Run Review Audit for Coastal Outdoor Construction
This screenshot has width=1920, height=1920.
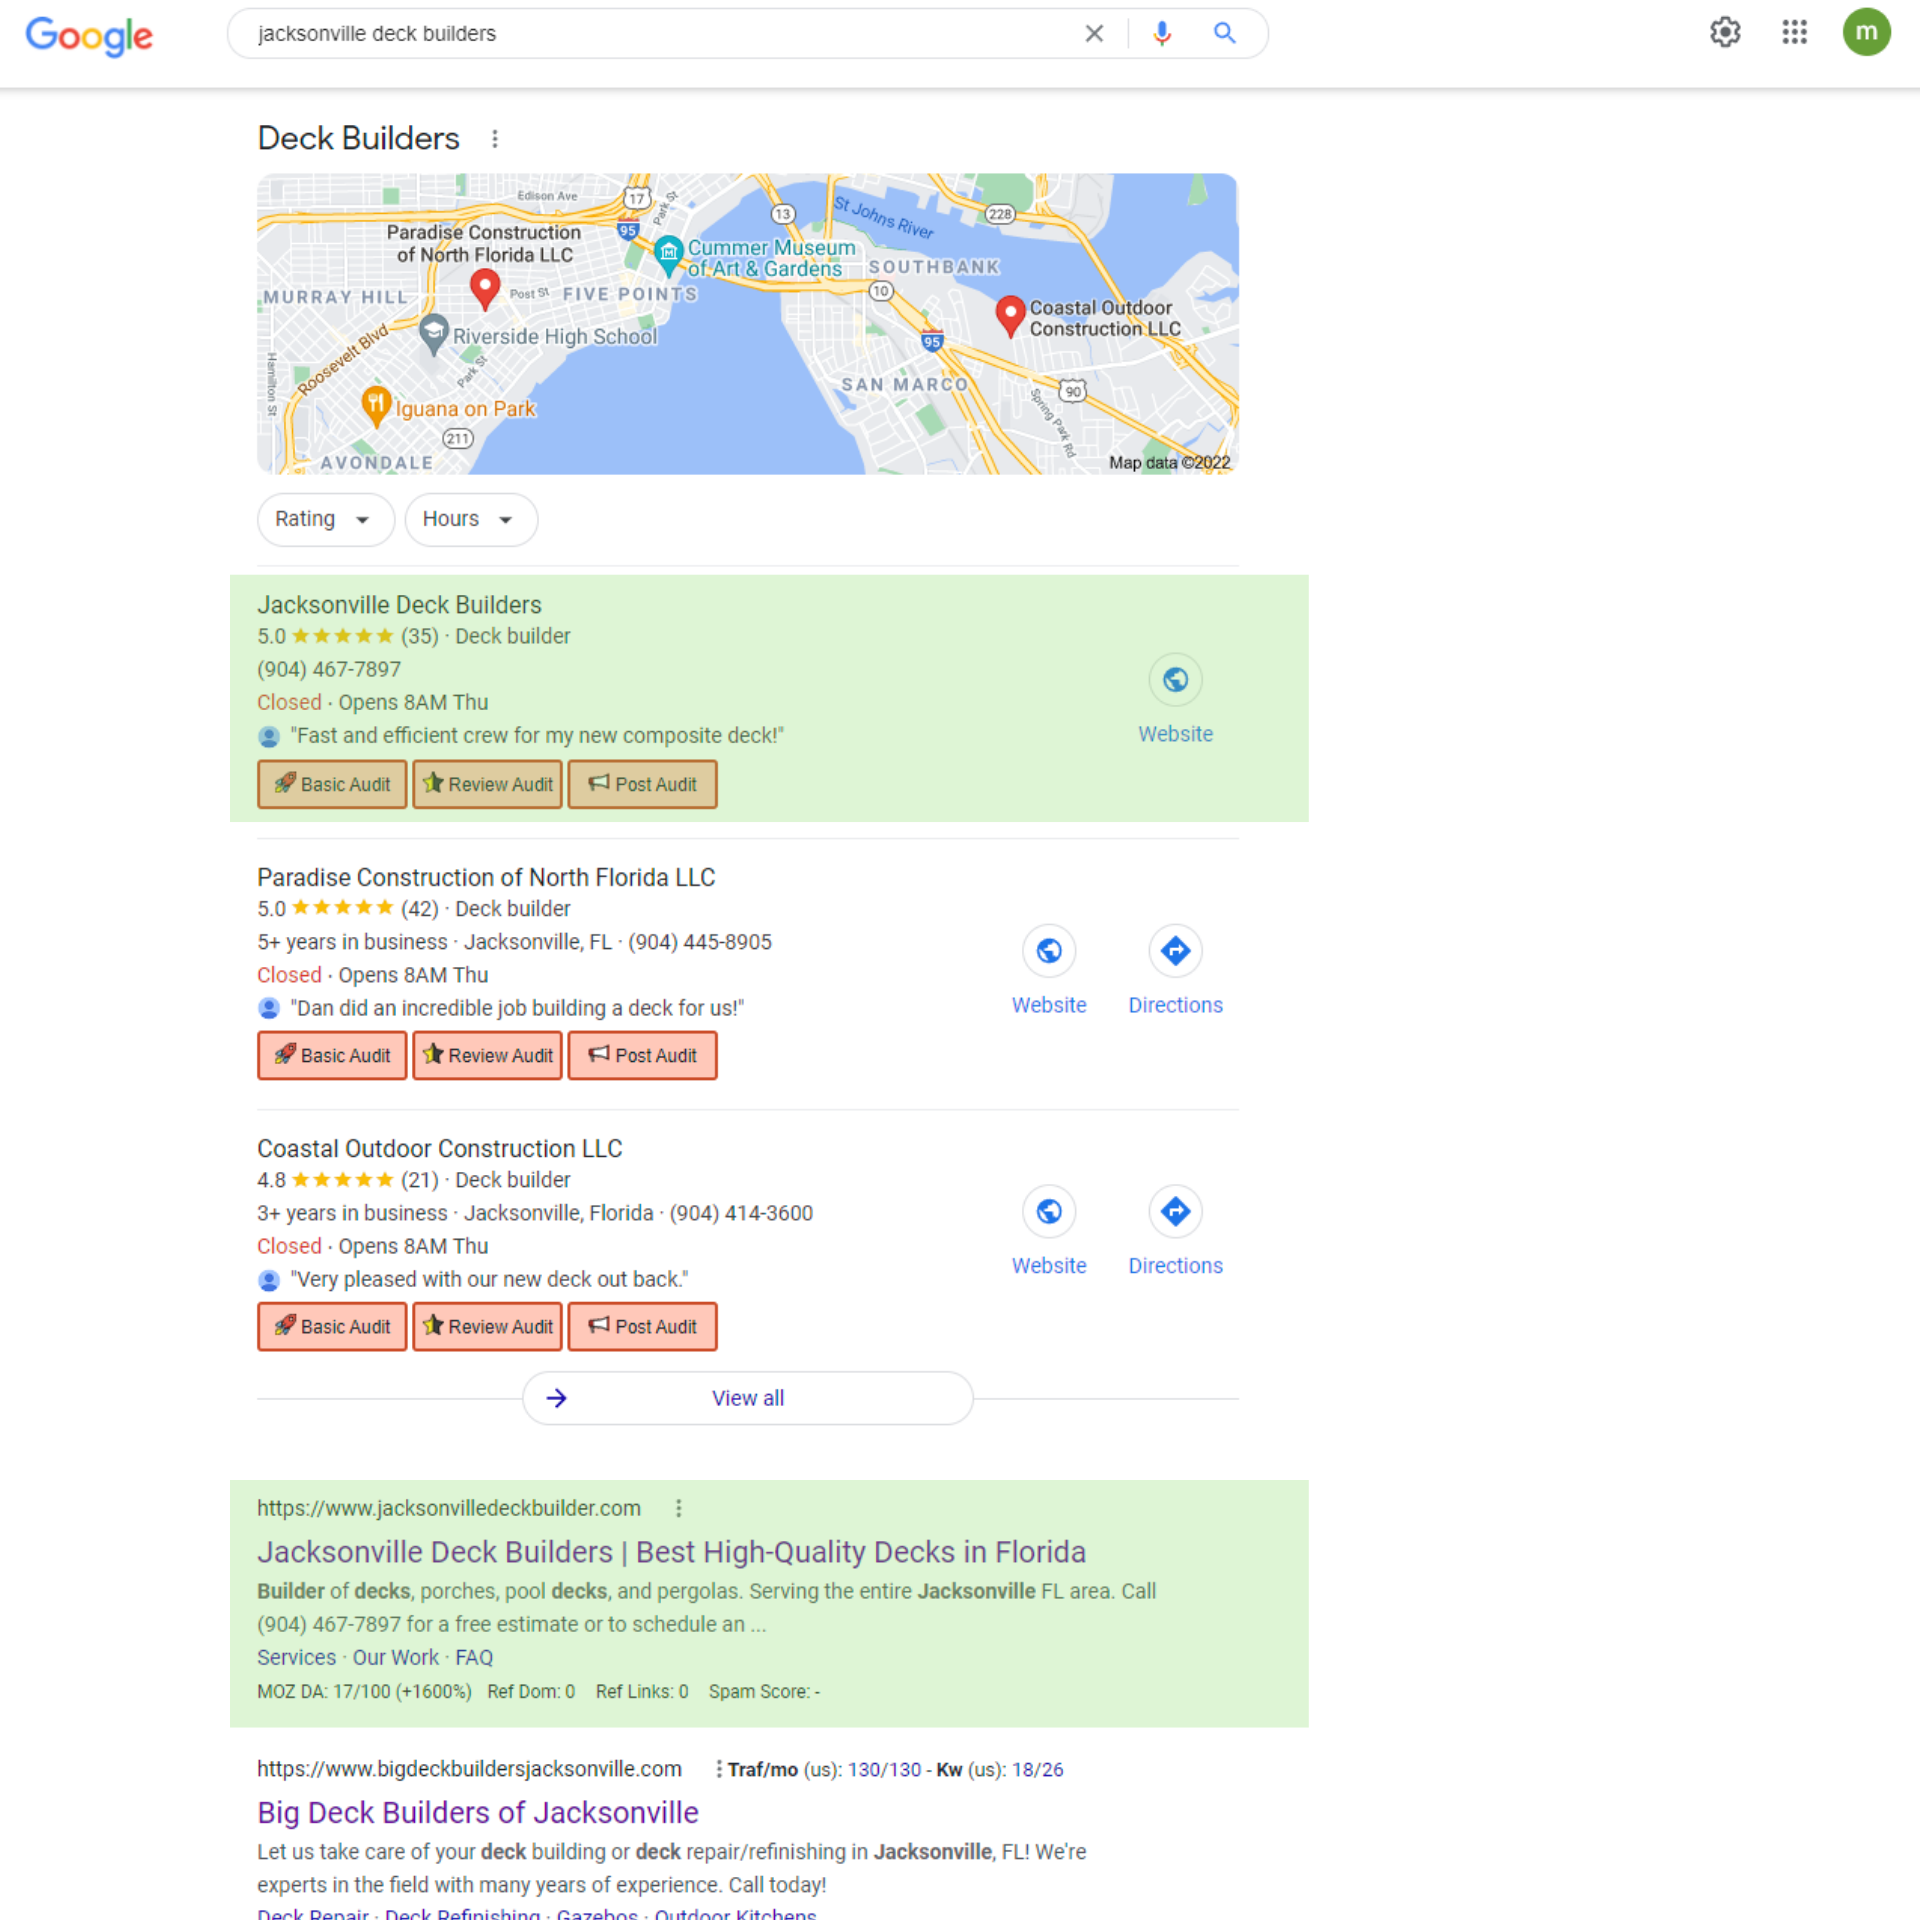pyautogui.click(x=487, y=1326)
